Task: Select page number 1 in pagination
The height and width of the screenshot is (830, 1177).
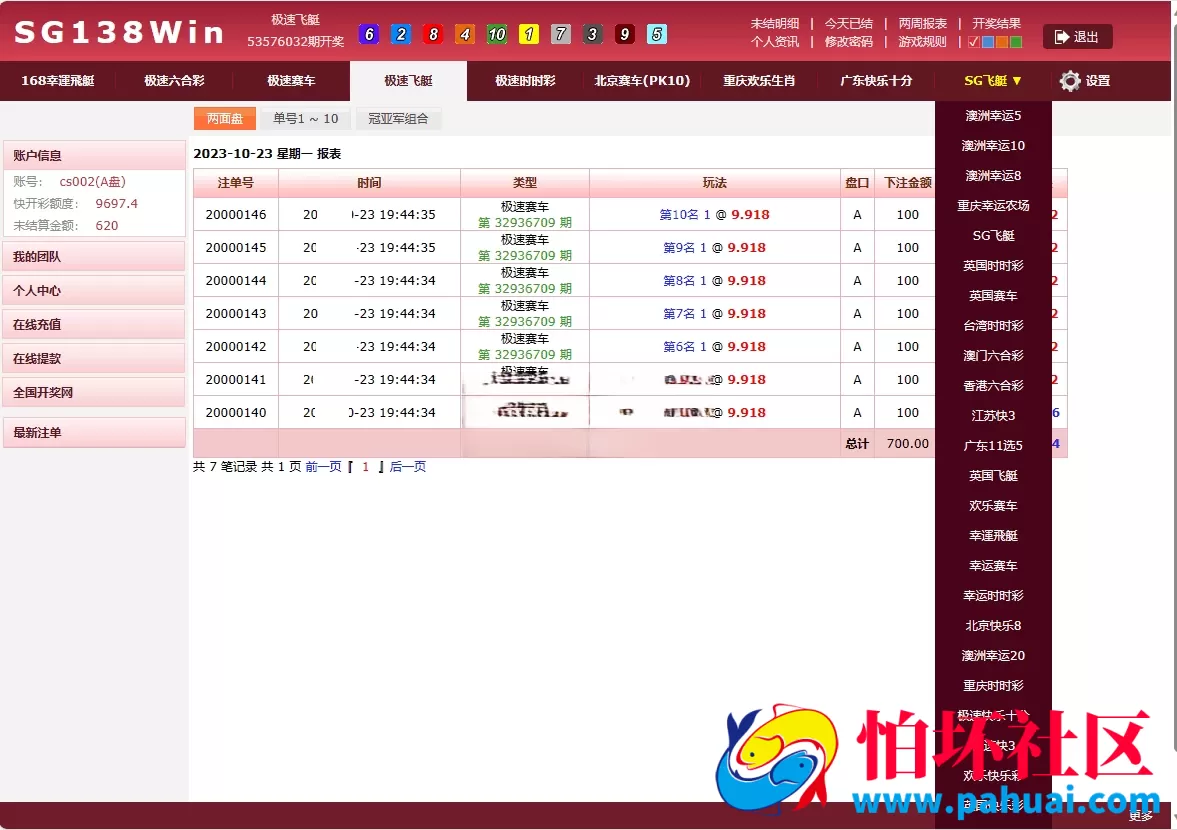Action: point(366,467)
